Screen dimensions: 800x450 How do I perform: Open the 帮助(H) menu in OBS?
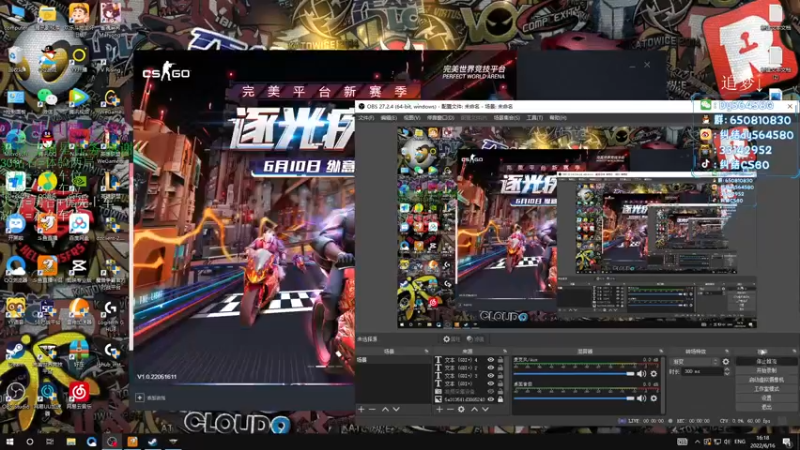click(x=558, y=118)
